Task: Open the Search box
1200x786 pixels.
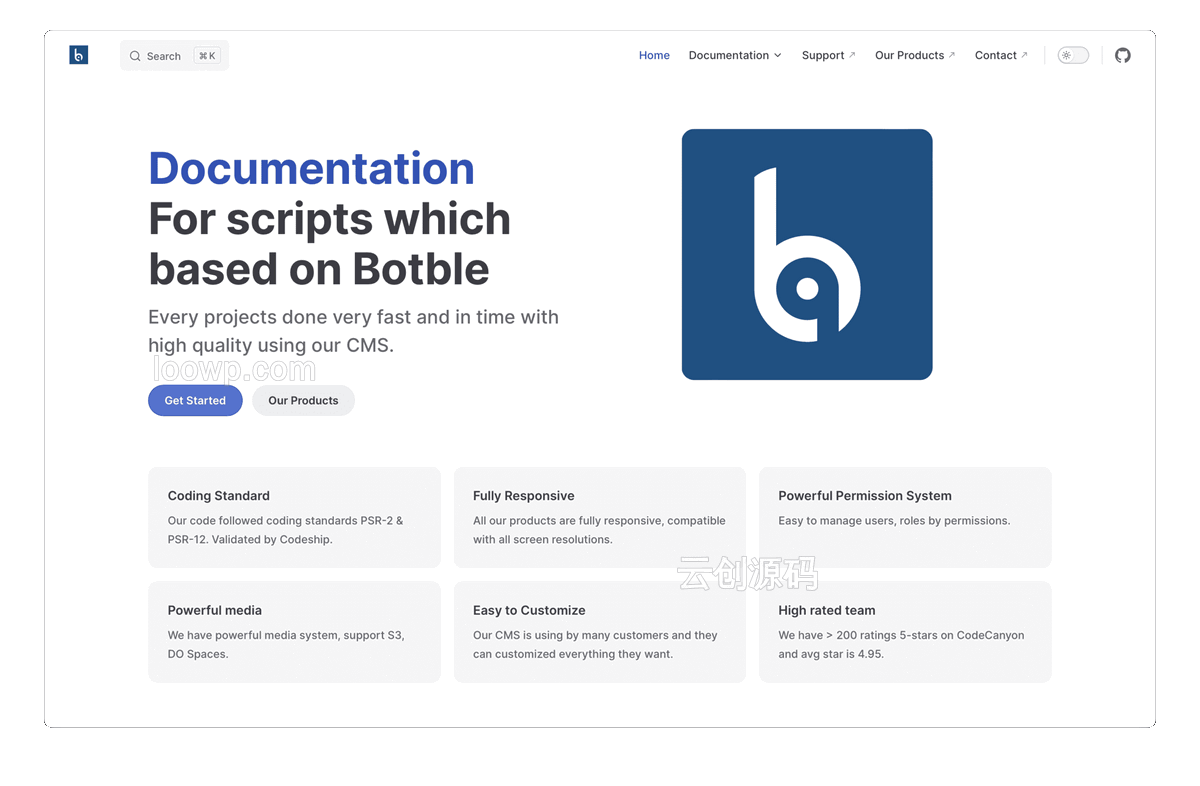Action: tap(174, 56)
